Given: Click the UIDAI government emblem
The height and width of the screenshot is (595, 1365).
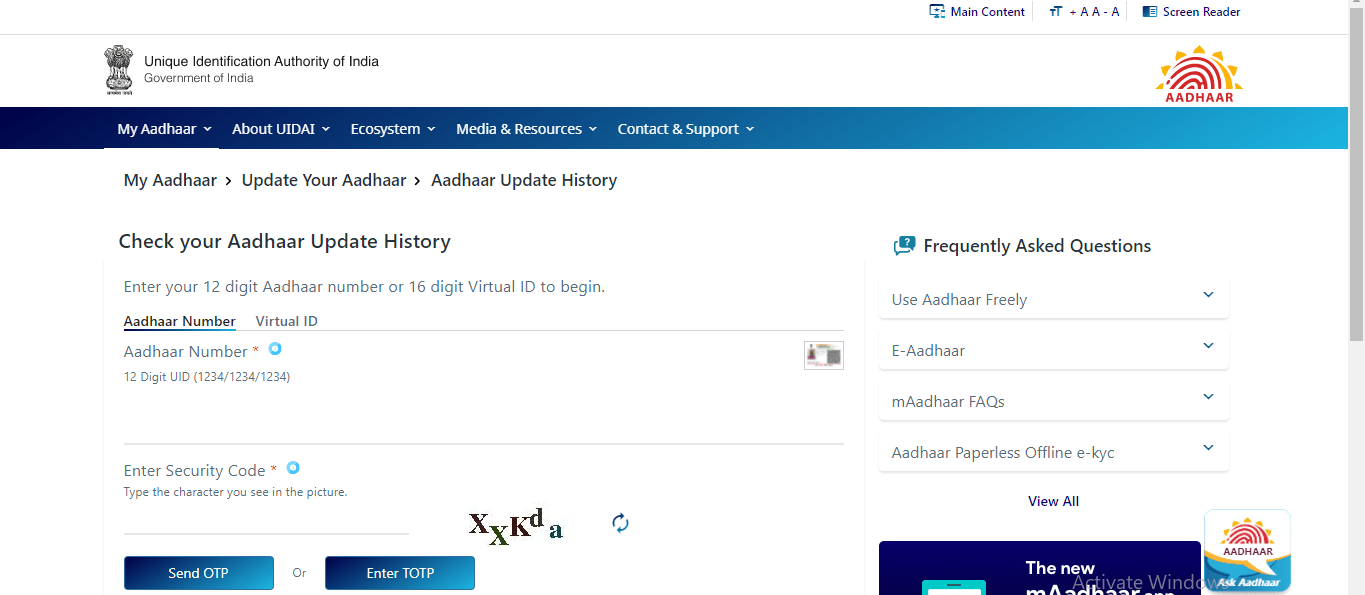Looking at the screenshot, I should click(118, 70).
